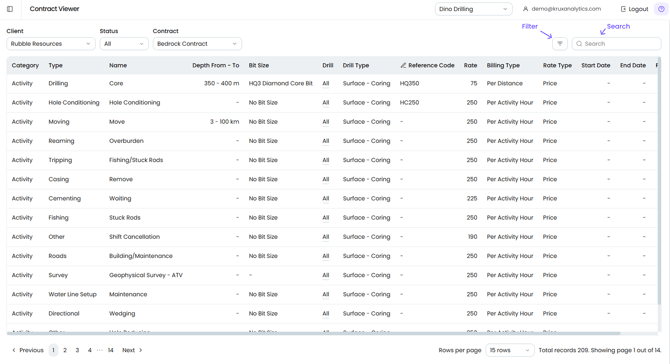
Task: Click the Drill Type column header
Action: tap(356, 65)
